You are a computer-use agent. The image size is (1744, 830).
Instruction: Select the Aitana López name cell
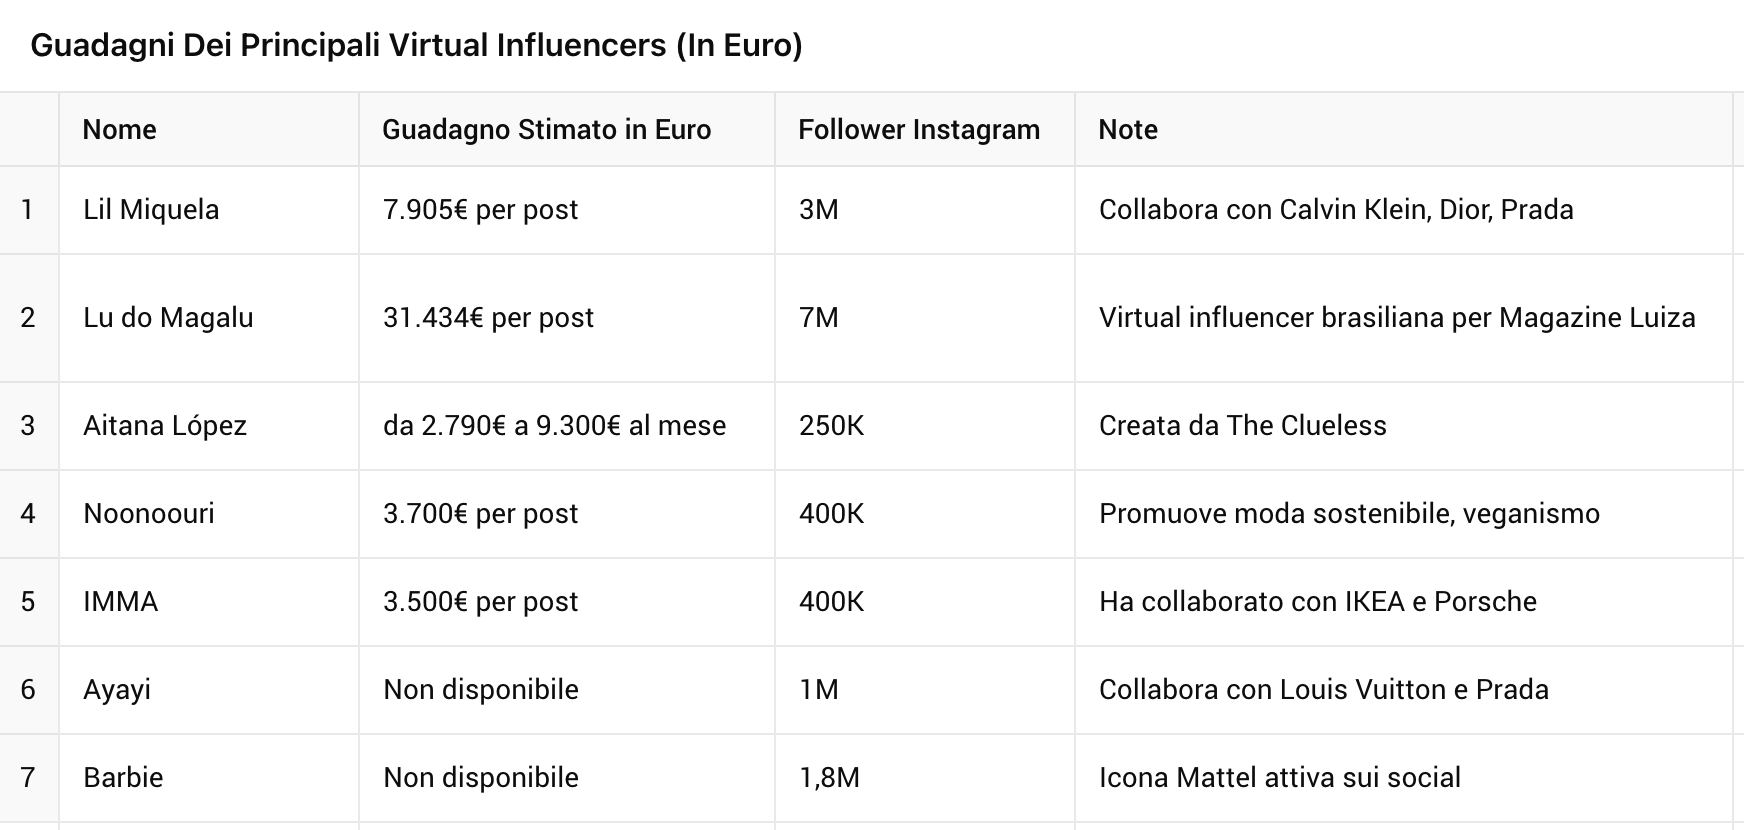pos(165,426)
